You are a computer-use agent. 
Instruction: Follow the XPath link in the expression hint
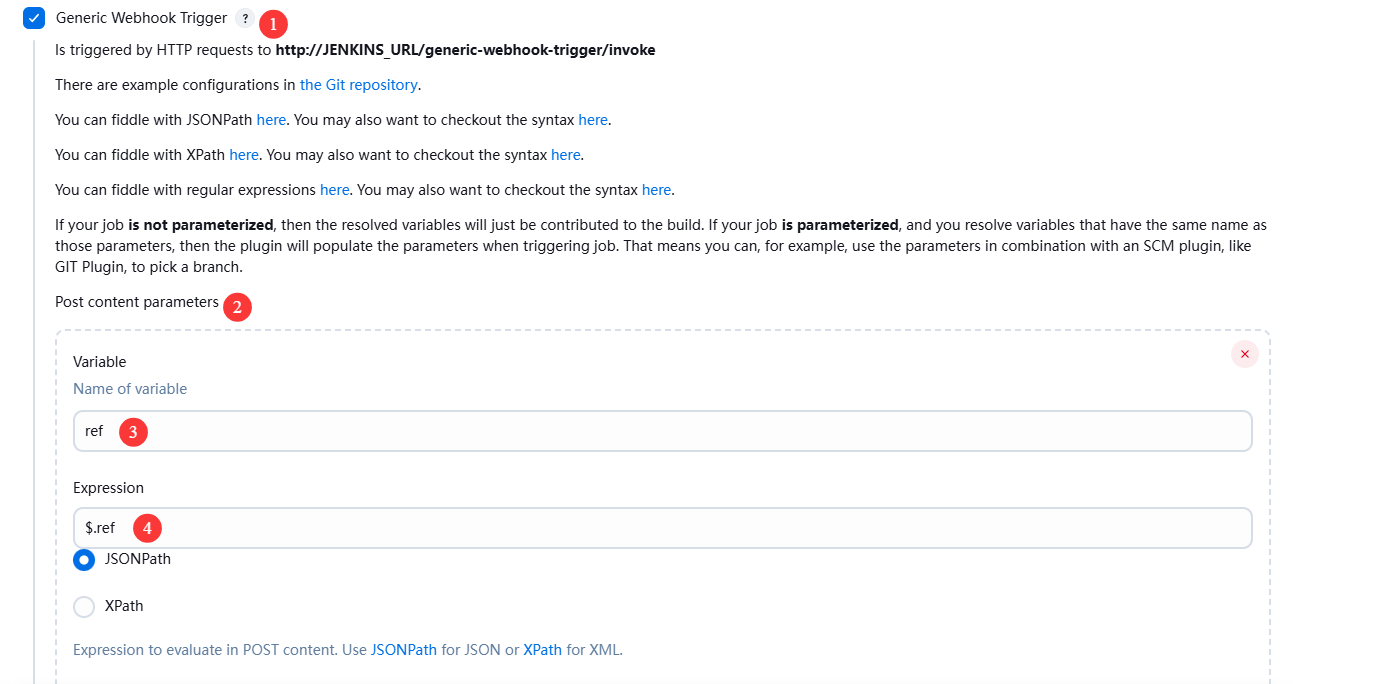542,650
